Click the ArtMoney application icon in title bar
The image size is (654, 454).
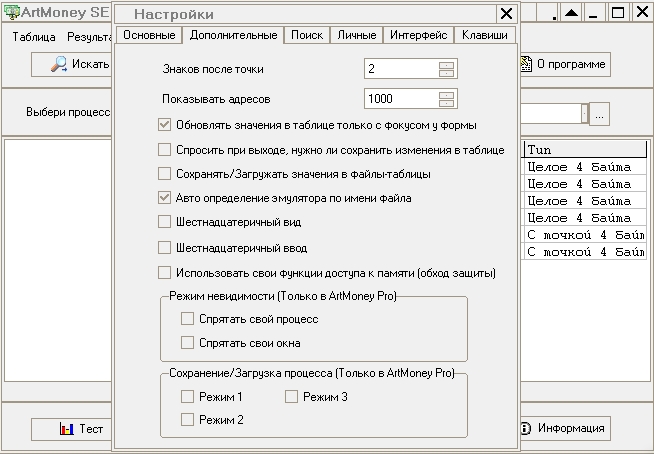[11, 12]
